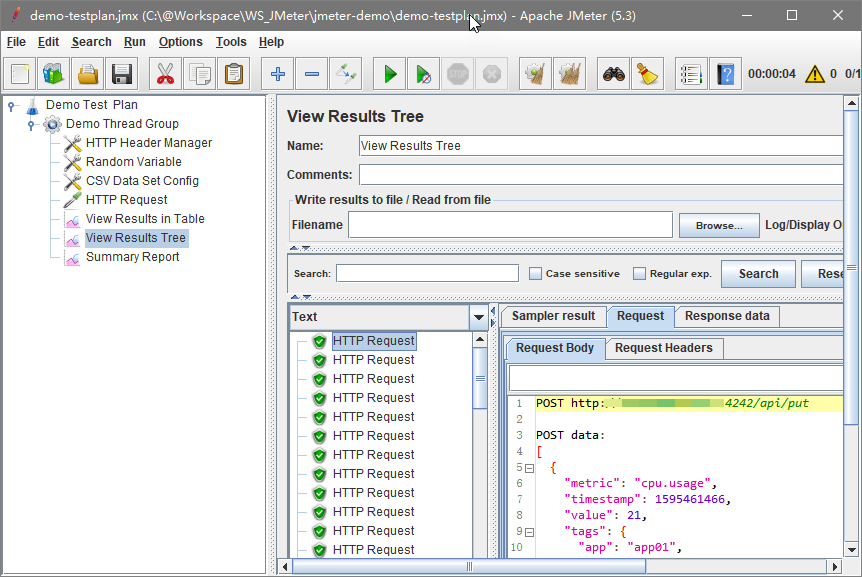The width and height of the screenshot is (862, 577).
Task: Switch to Sampler result tab
Action: [554, 316]
